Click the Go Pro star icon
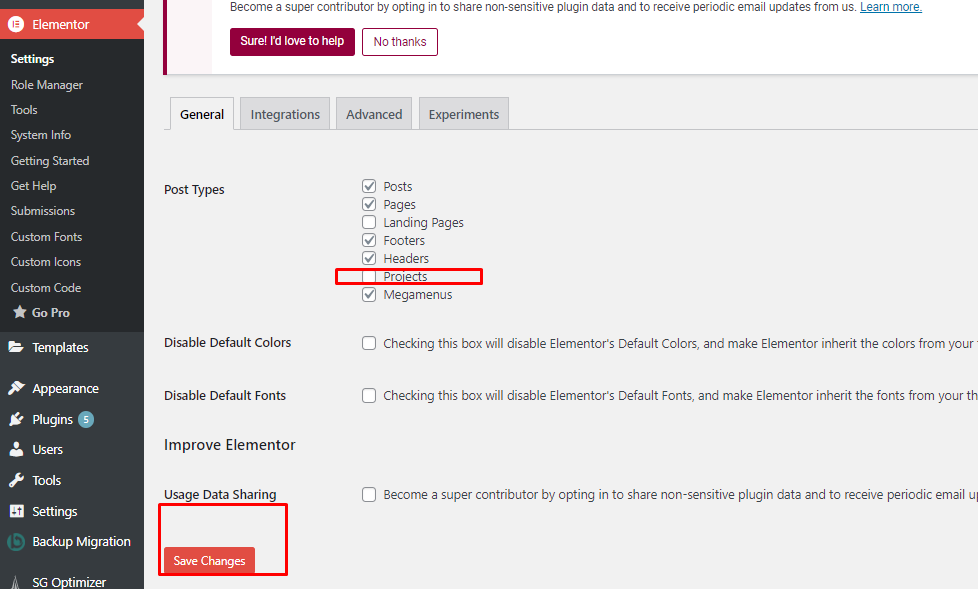Image resolution: width=978 pixels, height=589 pixels. click(19, 312)
